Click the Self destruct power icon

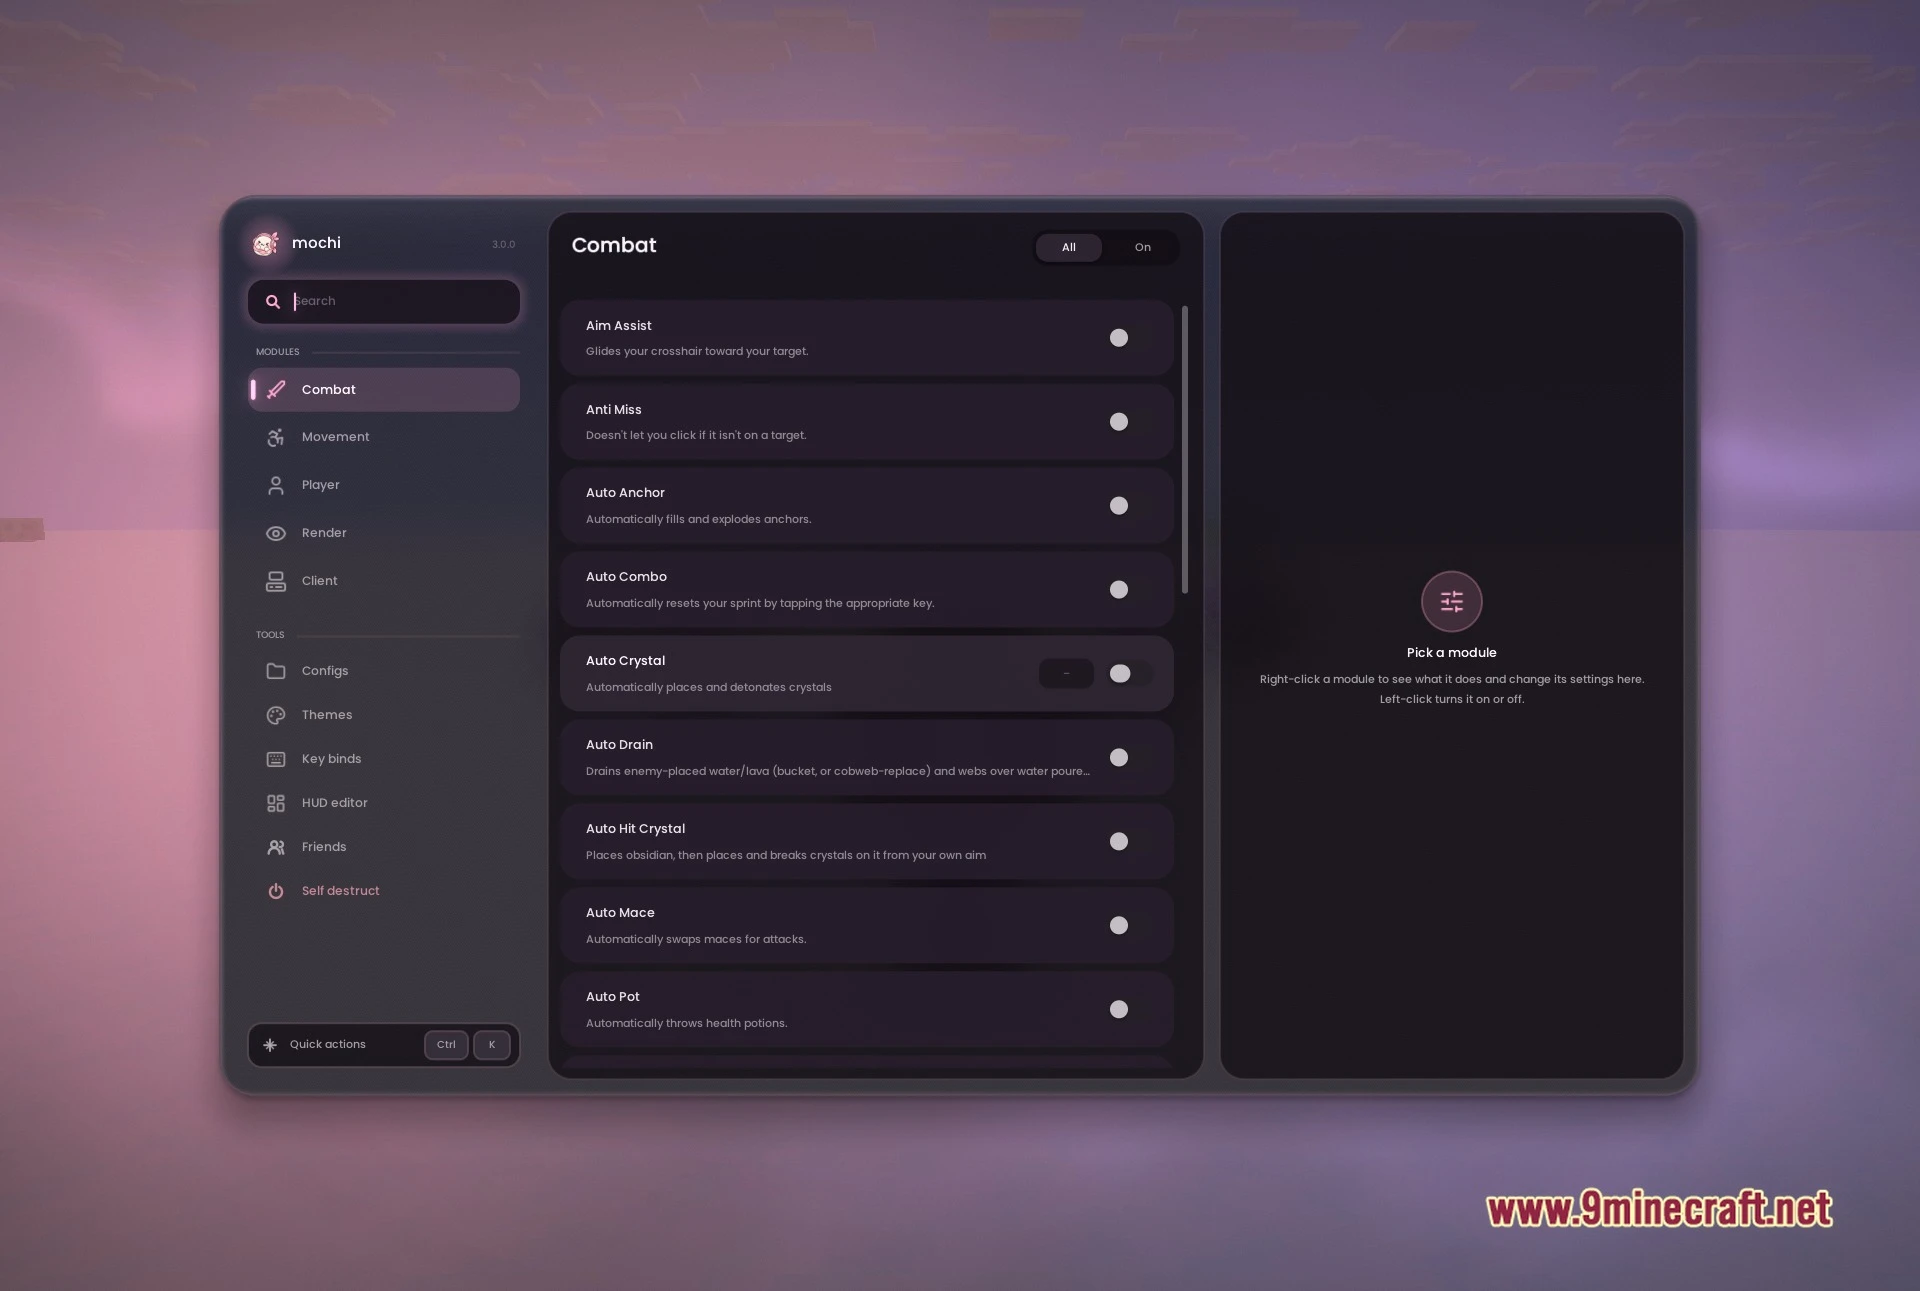(x=276, y=891)
